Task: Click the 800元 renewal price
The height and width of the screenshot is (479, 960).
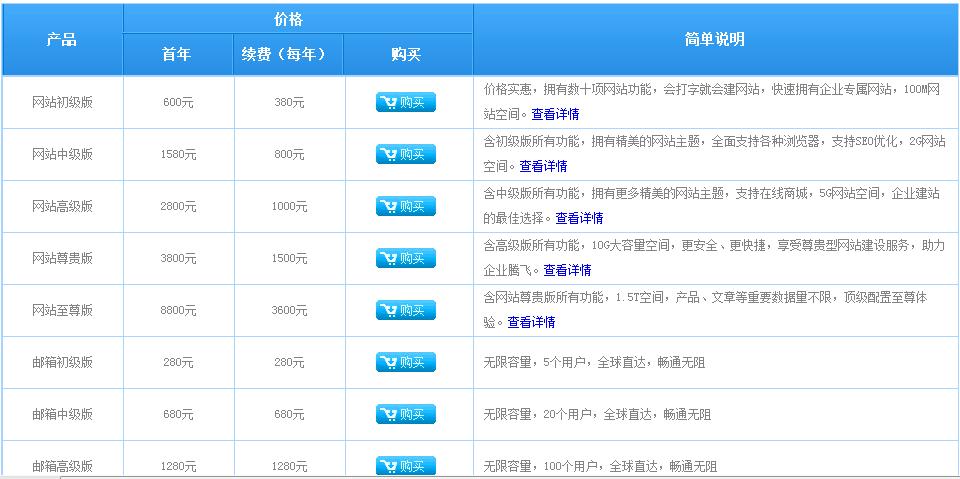Action: (x=289, y=155)
